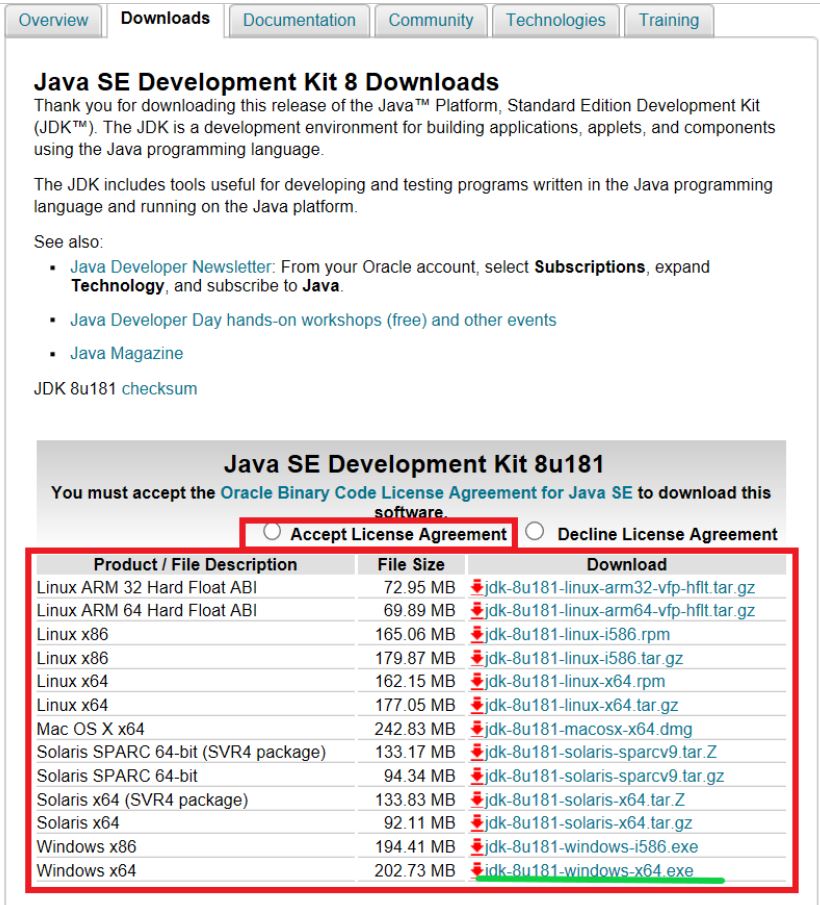This screenshot has height=905, width=820.
Task: Download jdk-8u181-solaris-sparcv9.tar.gz file link
Action: [604, 776]
